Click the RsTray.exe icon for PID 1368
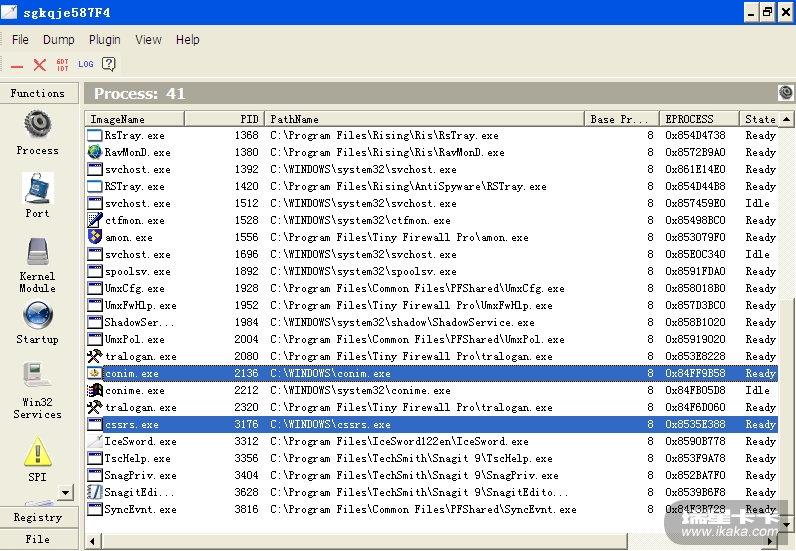The height and width of the screenshot is (551, 796). tap(94, 135)
